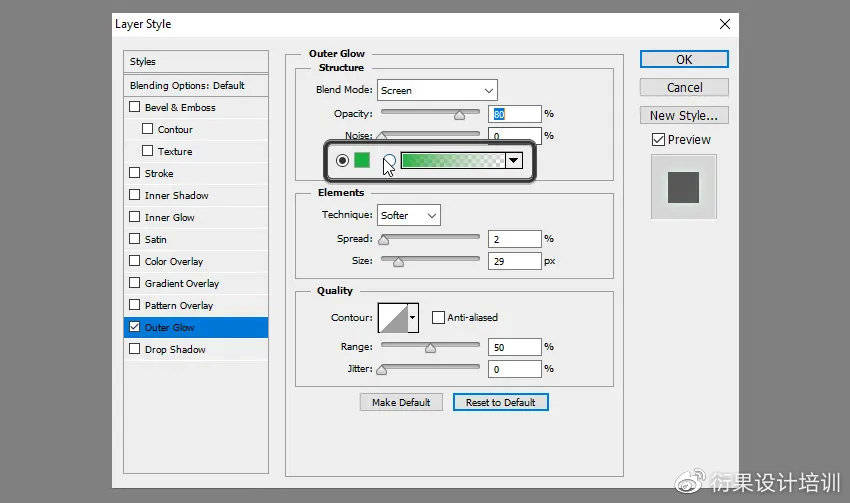850x503 pixels.
Task: Click the Opacity slider handle
Action: pos(459,115)
